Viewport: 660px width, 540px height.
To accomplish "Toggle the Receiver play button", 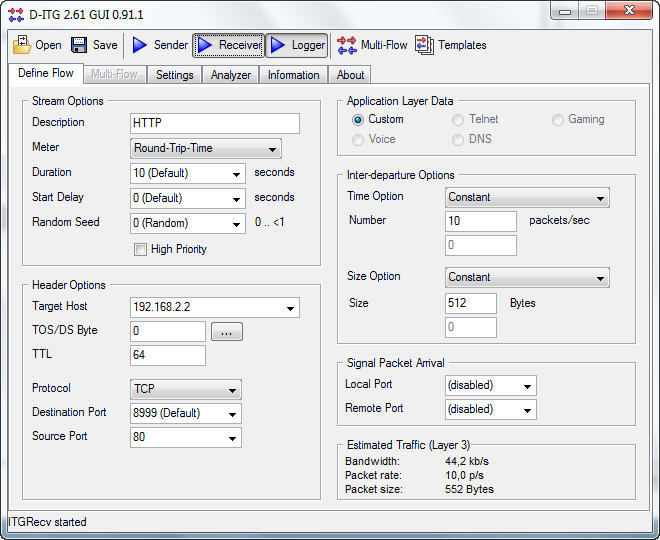I will [205, 45].
